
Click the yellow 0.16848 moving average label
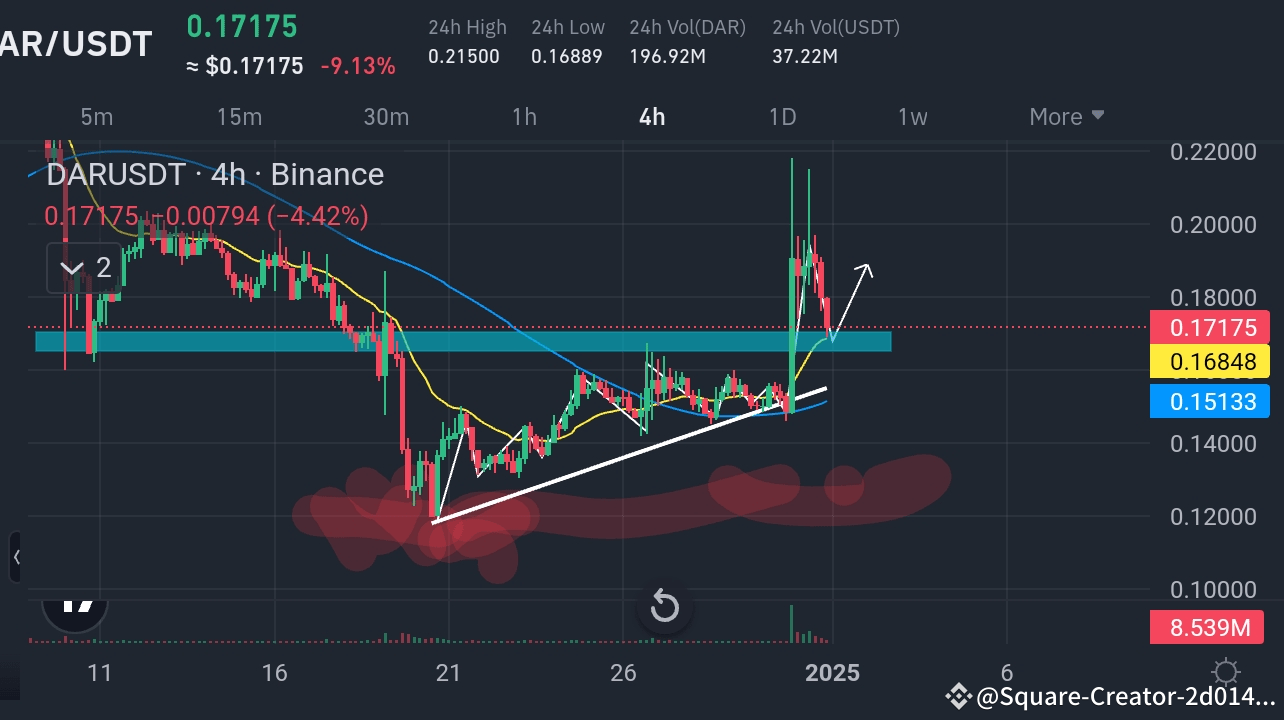[1210, 362]
